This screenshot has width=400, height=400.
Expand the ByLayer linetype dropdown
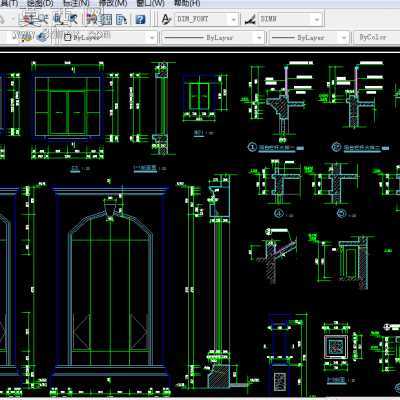click(259, 37)
